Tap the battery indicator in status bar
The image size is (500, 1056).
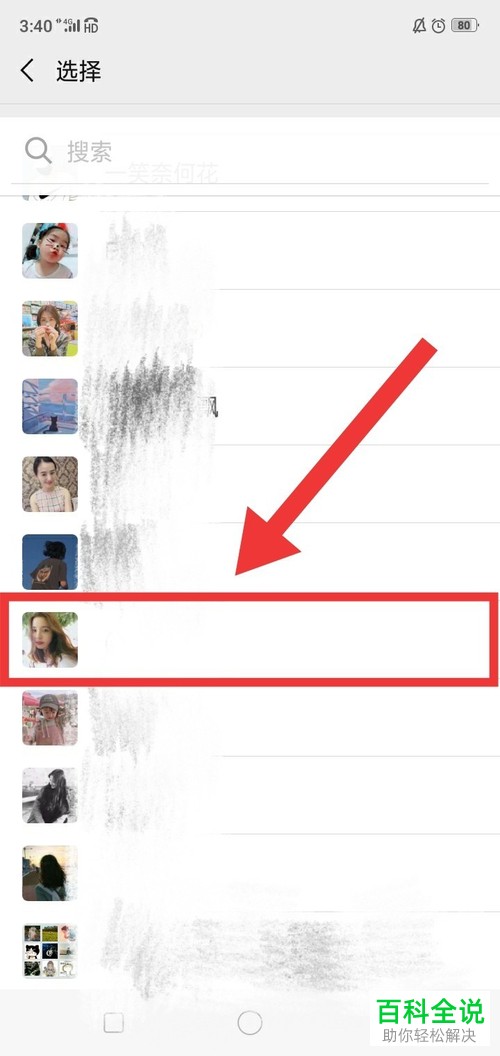pos(464,26)
